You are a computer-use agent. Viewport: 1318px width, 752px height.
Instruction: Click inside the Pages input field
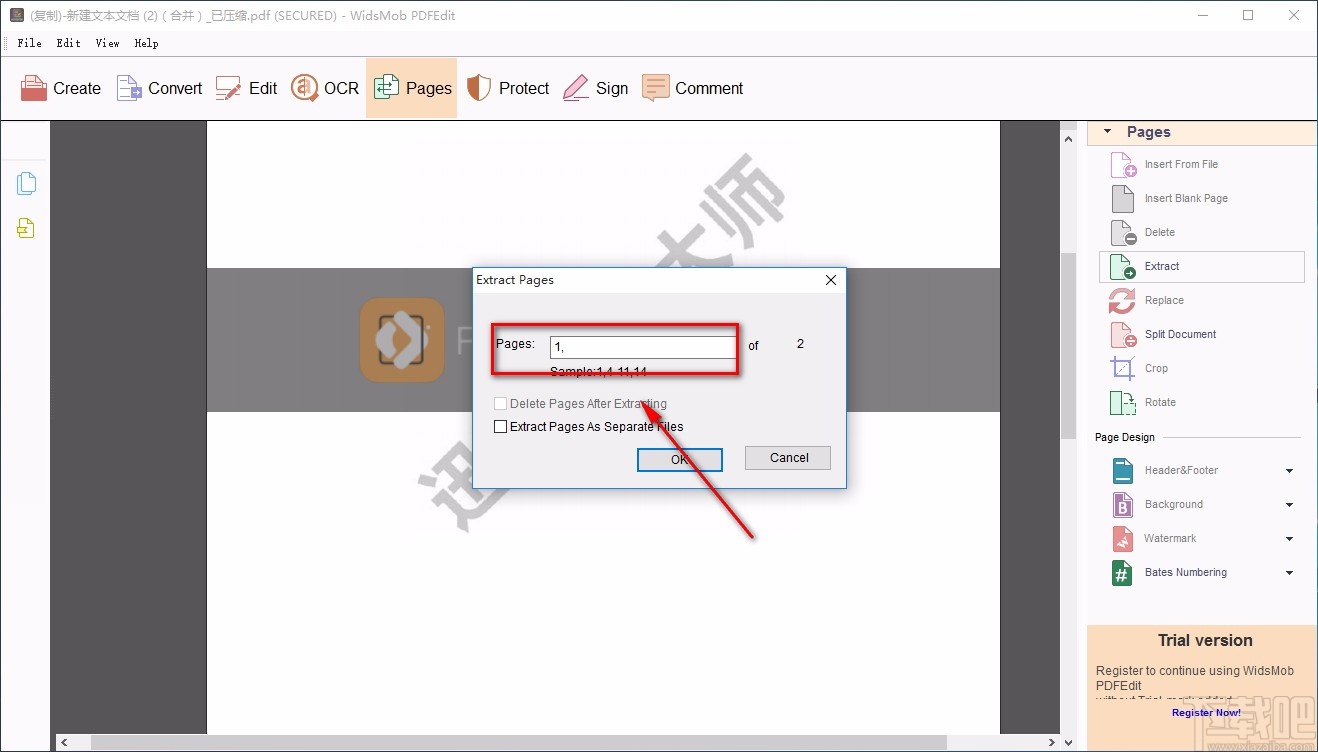coord(643,346)
